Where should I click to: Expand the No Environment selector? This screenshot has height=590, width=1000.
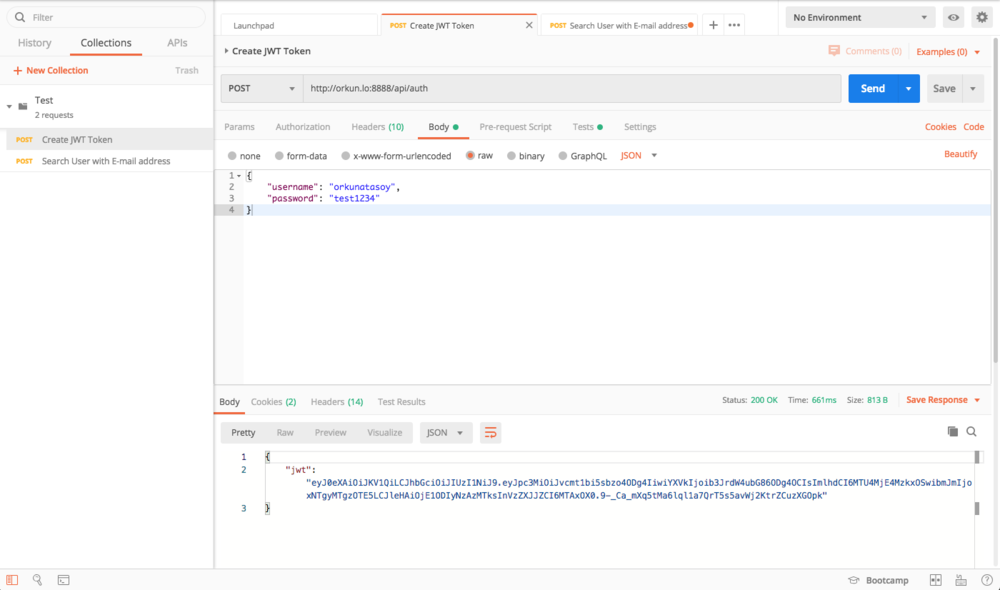(860, 18)
